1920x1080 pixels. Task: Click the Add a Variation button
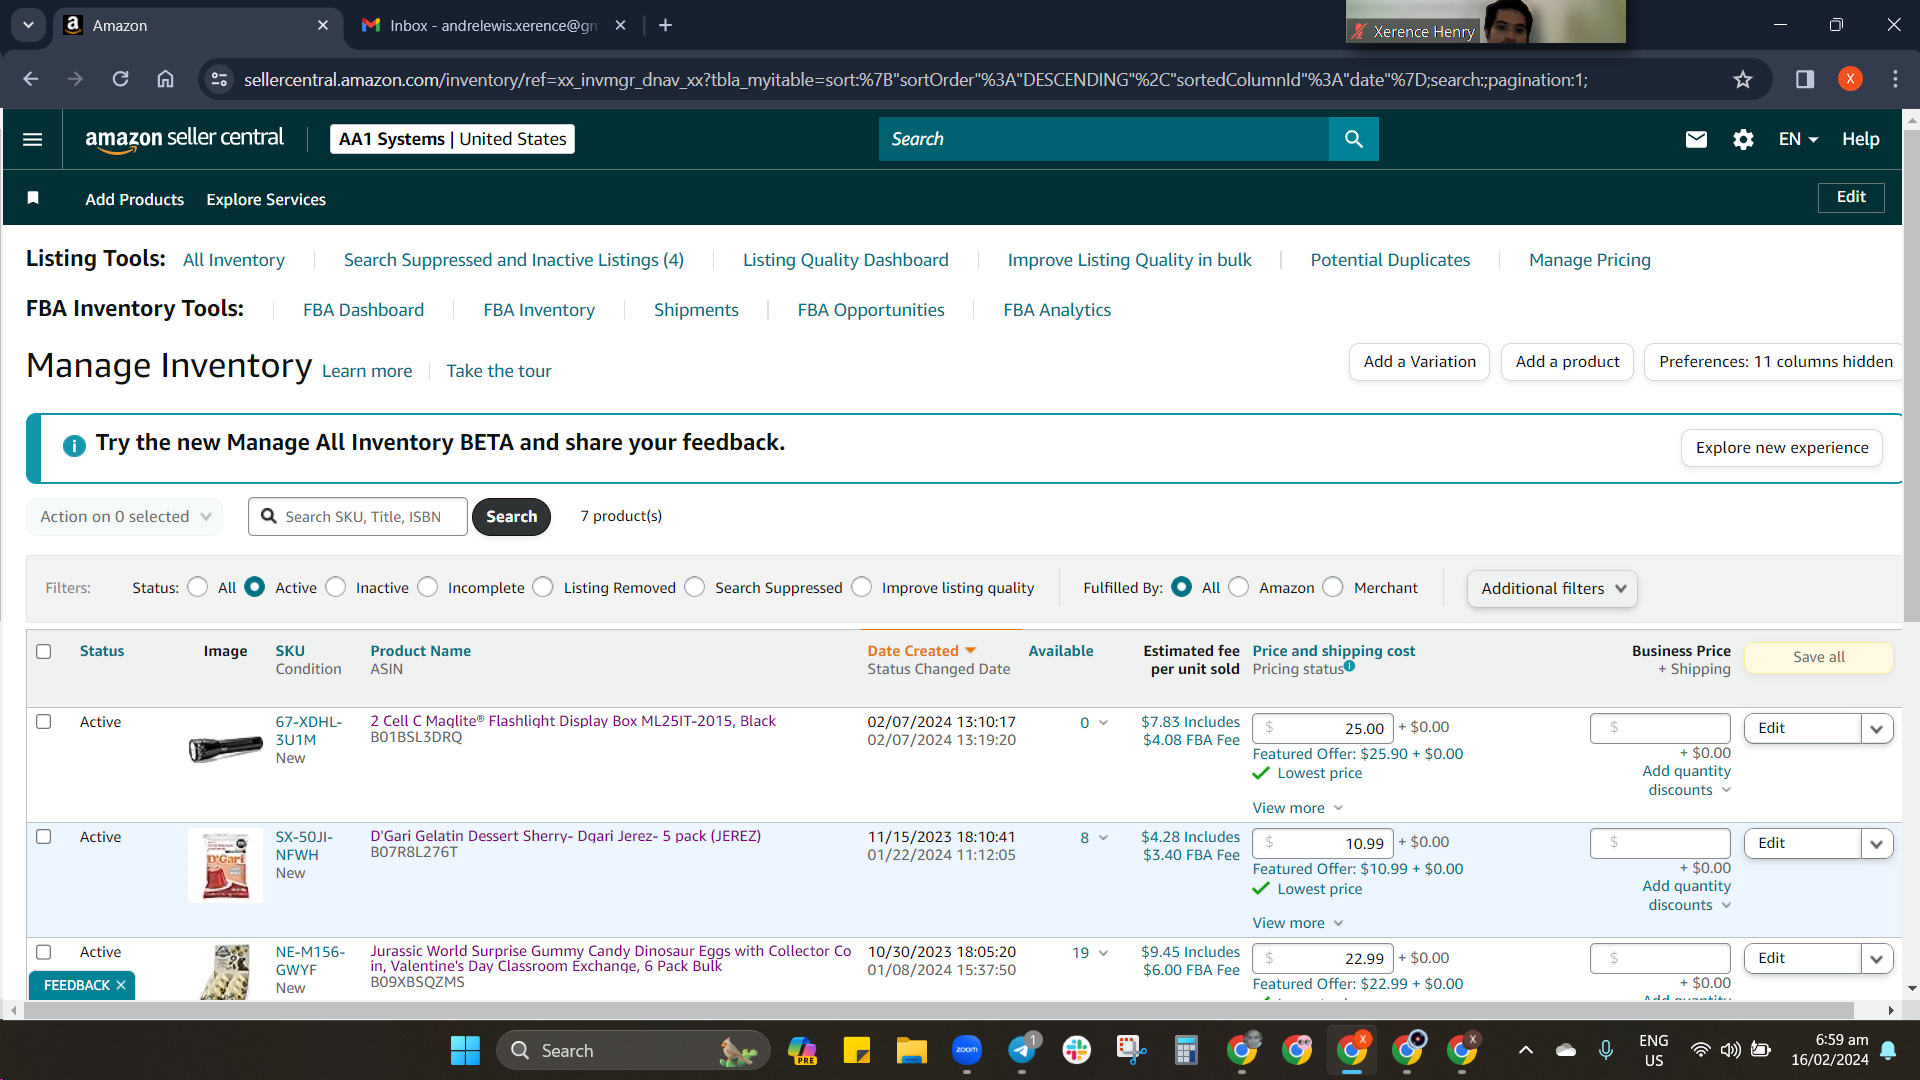[1420, 362]
